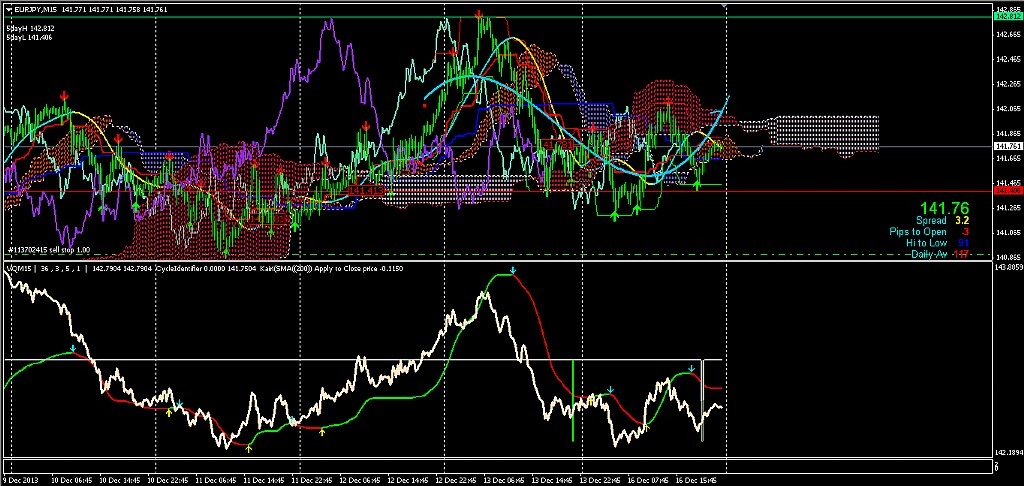This screenshot has width=1024, height=486.
Task: Click yellow up arrow above 11 Dec 14:45 label
Action: [249, 448]
